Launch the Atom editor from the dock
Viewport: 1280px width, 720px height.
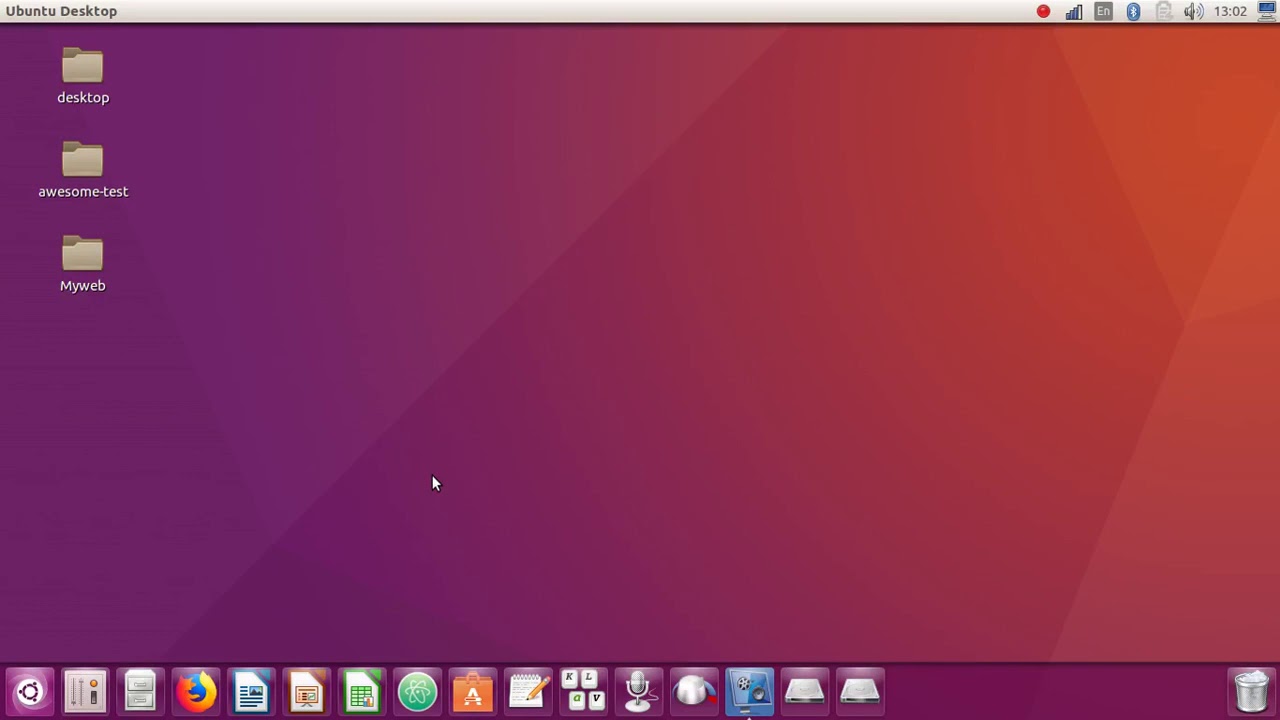(418, 691)
